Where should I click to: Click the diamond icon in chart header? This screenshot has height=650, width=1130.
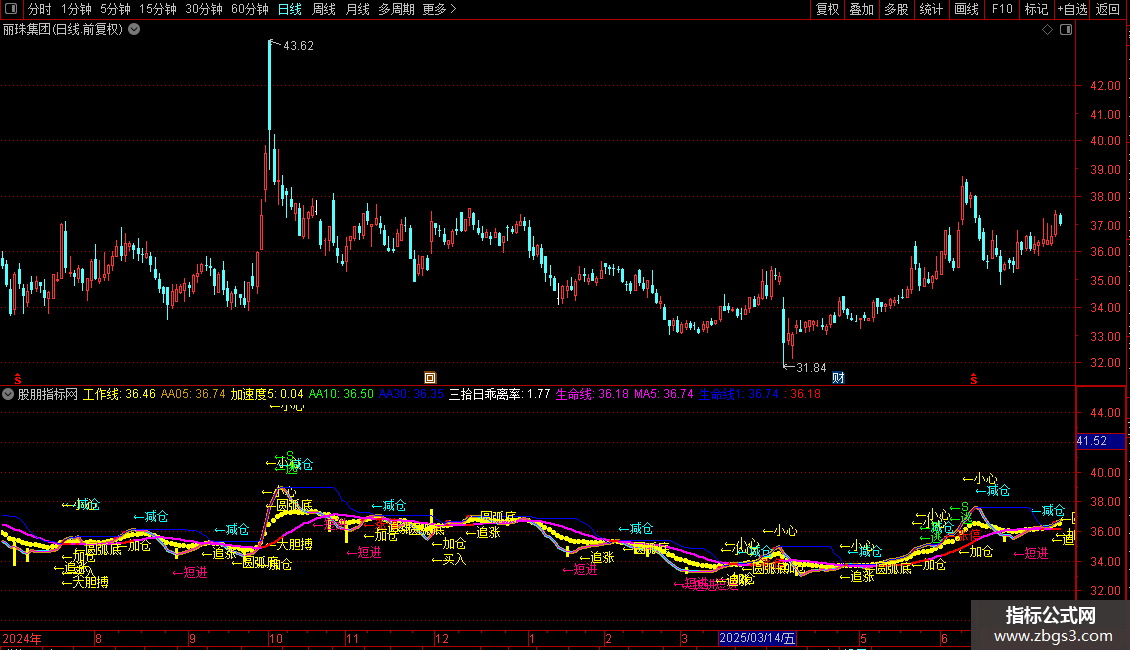(1047, 30)
